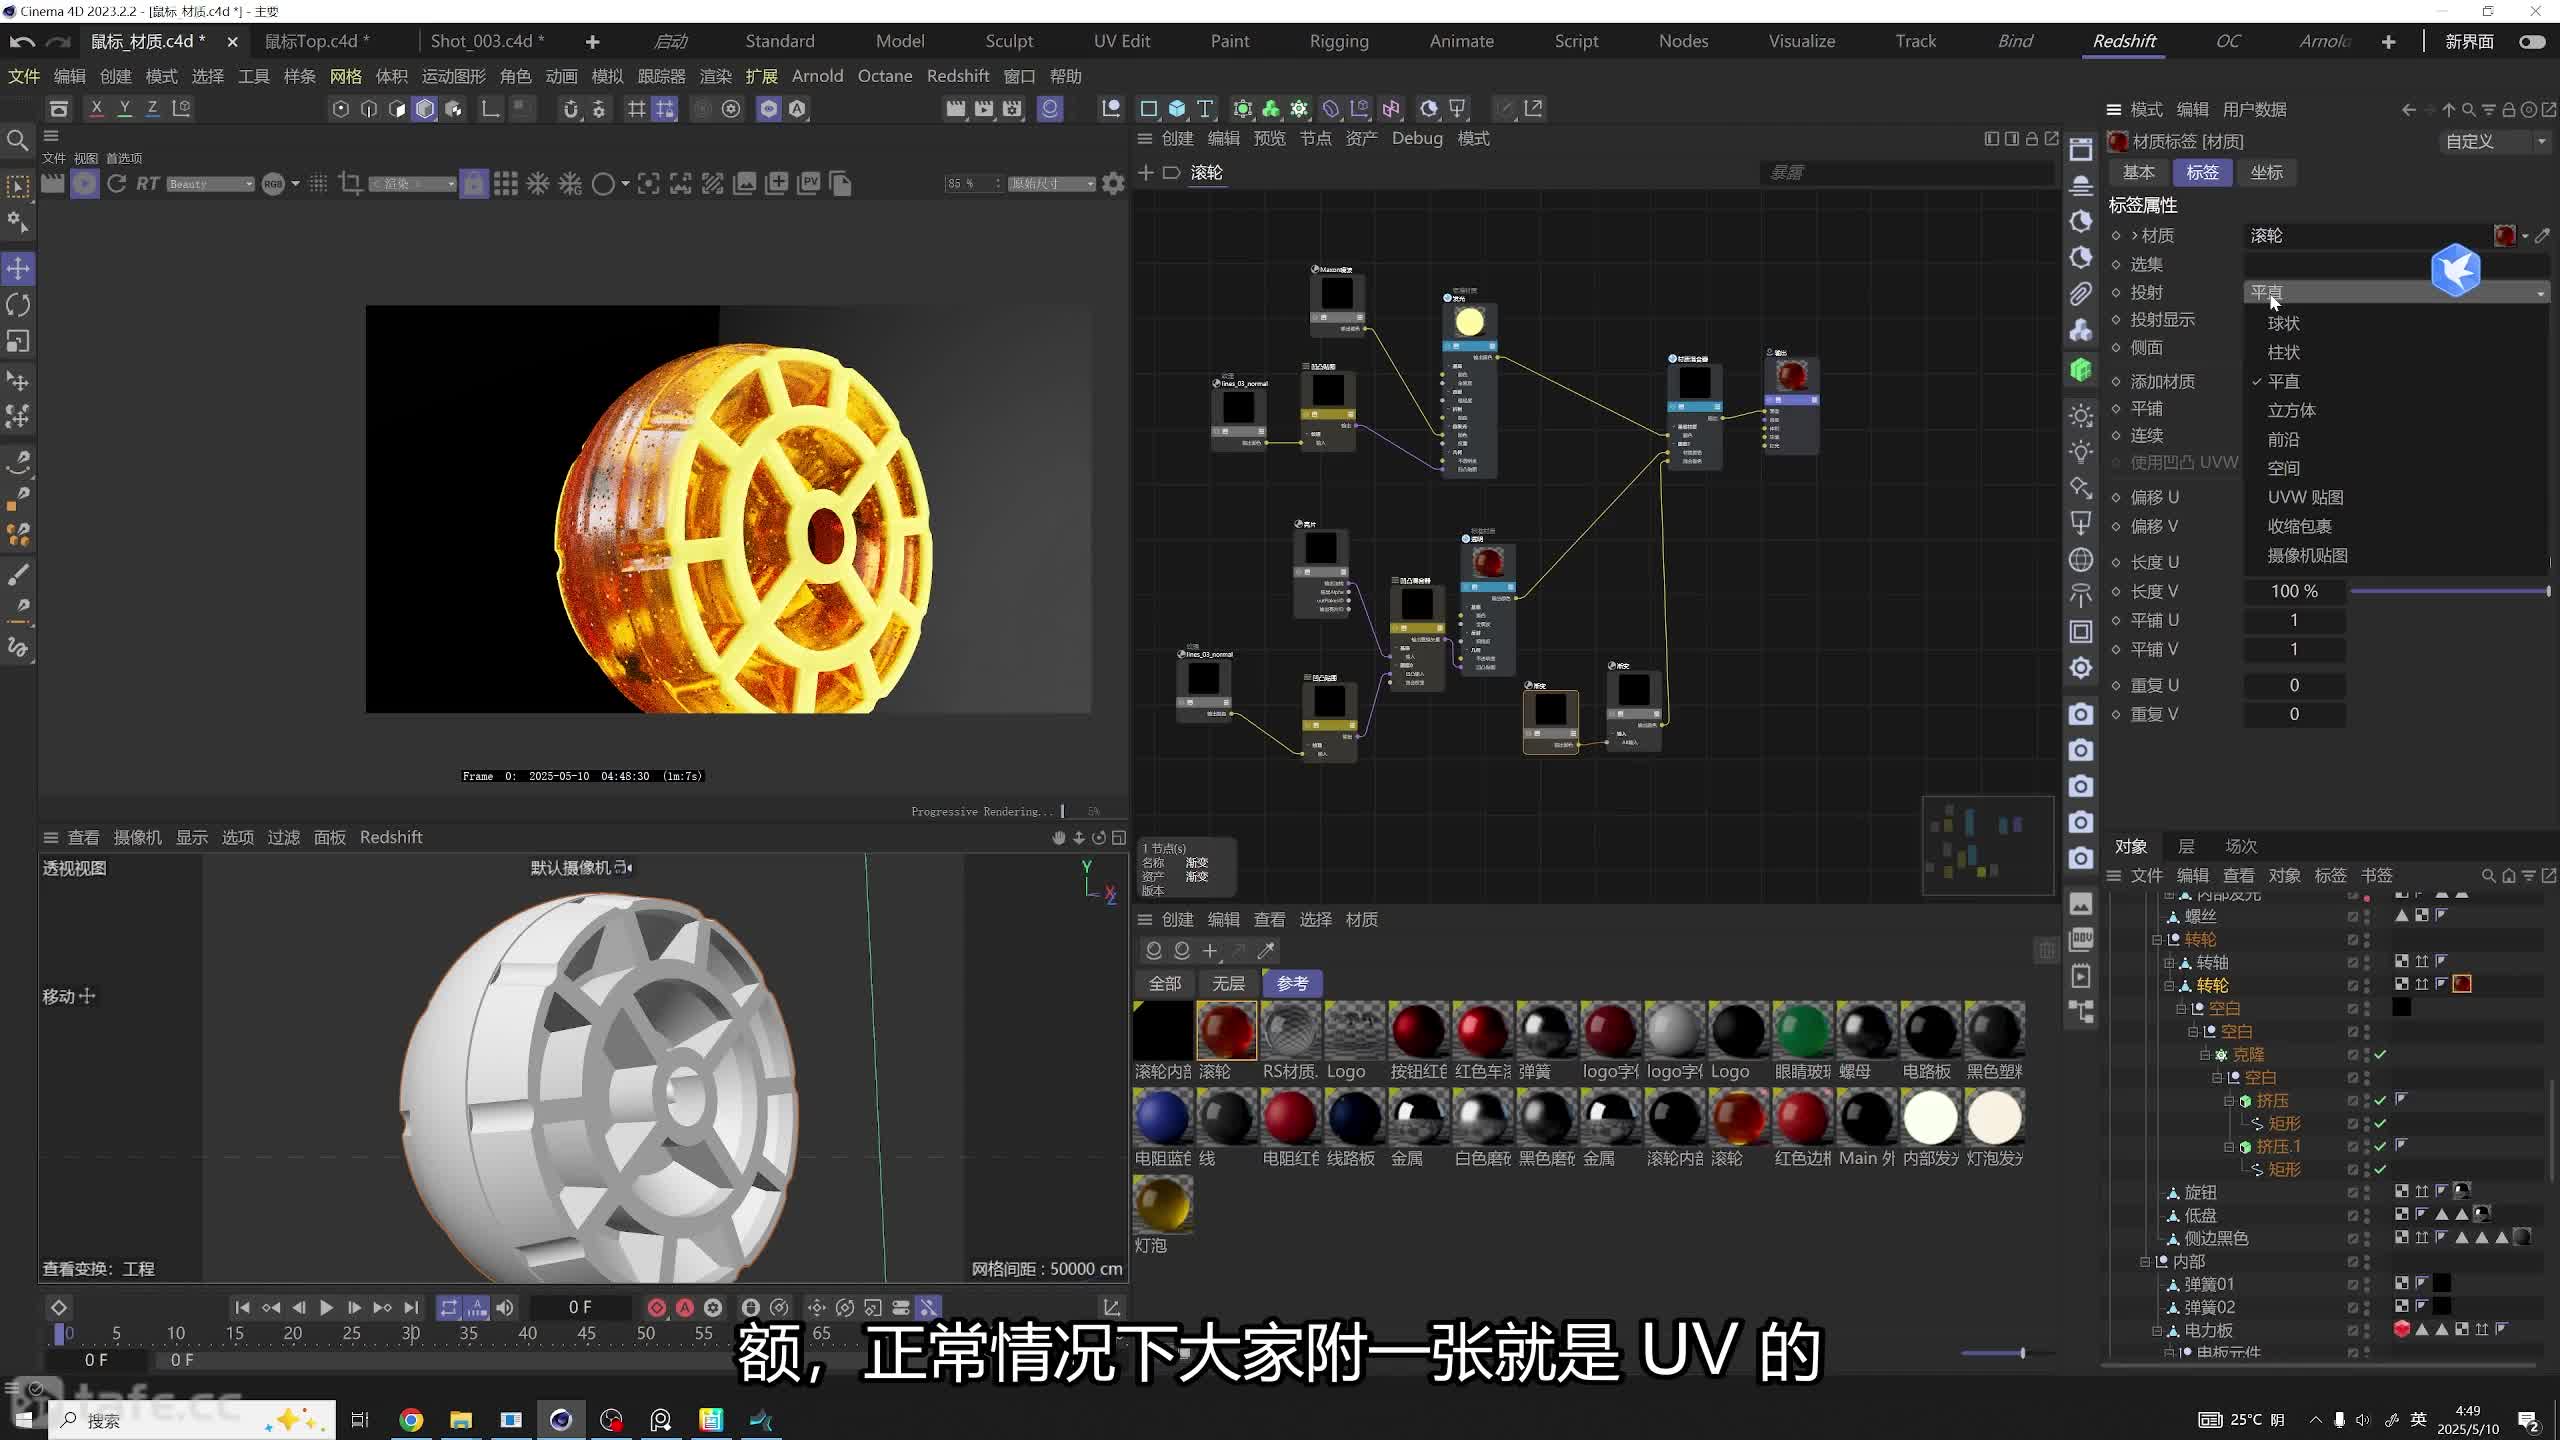Click the redo arrow icon

(59, 41)
